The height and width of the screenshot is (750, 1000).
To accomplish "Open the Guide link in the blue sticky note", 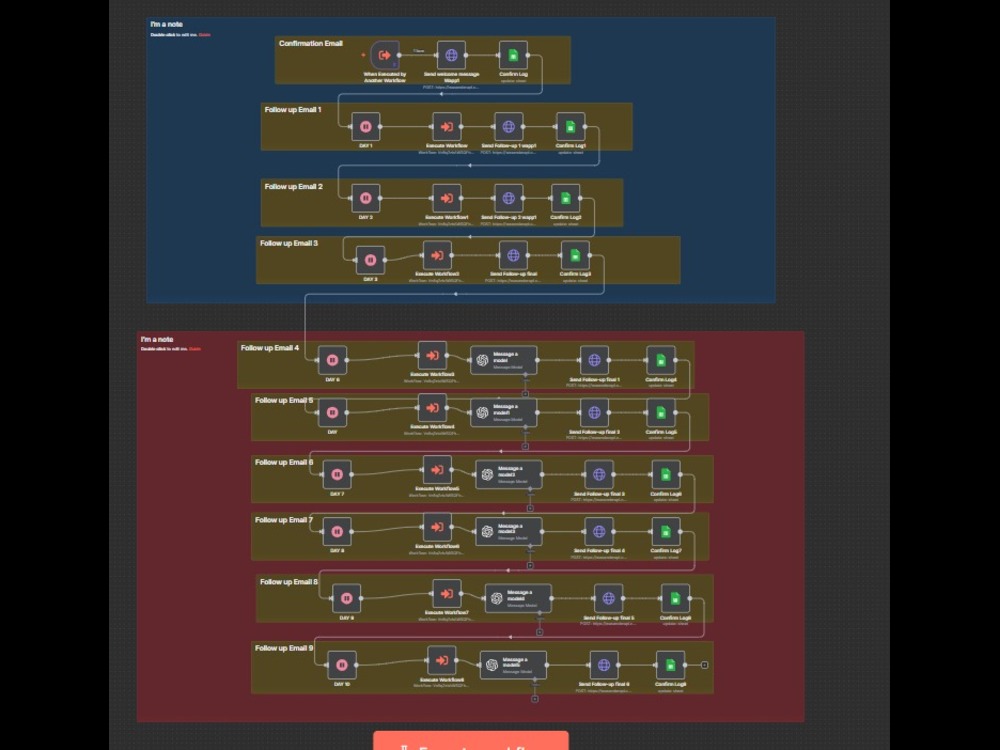I will pos(204,35).
